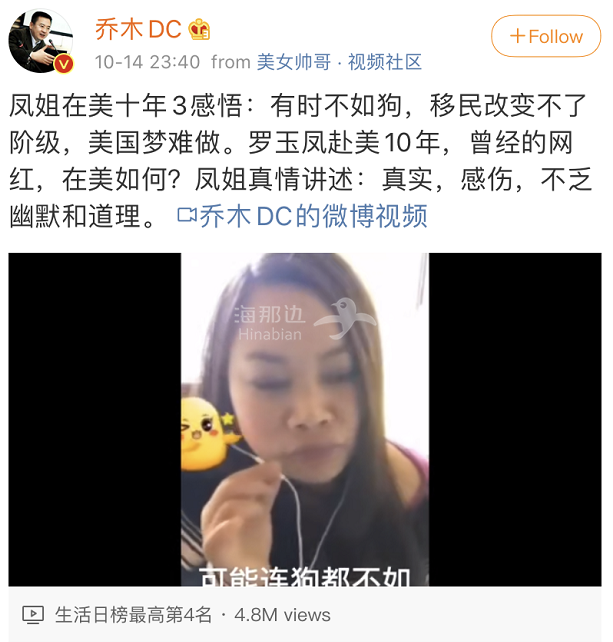This screenshot has width=613, height=642.
Task: Click the play icon beside 生活日榜
Action: click(33, 614)
